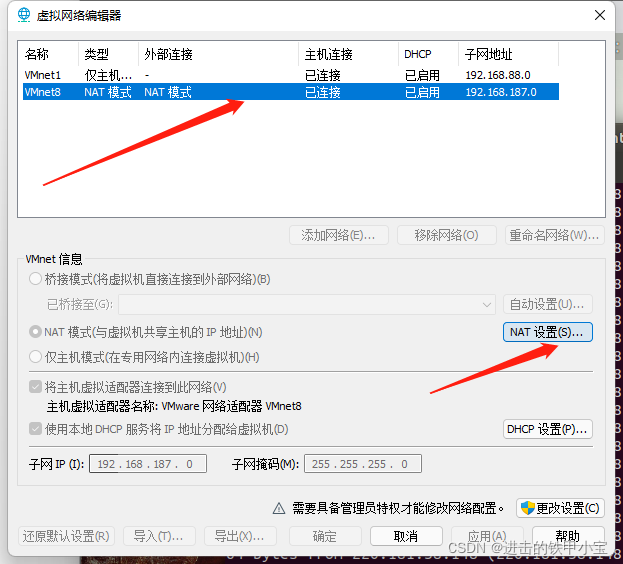Click the 重命名网络(W)... button
This screenshot has height=564, width=623.
tap(555, 235)
